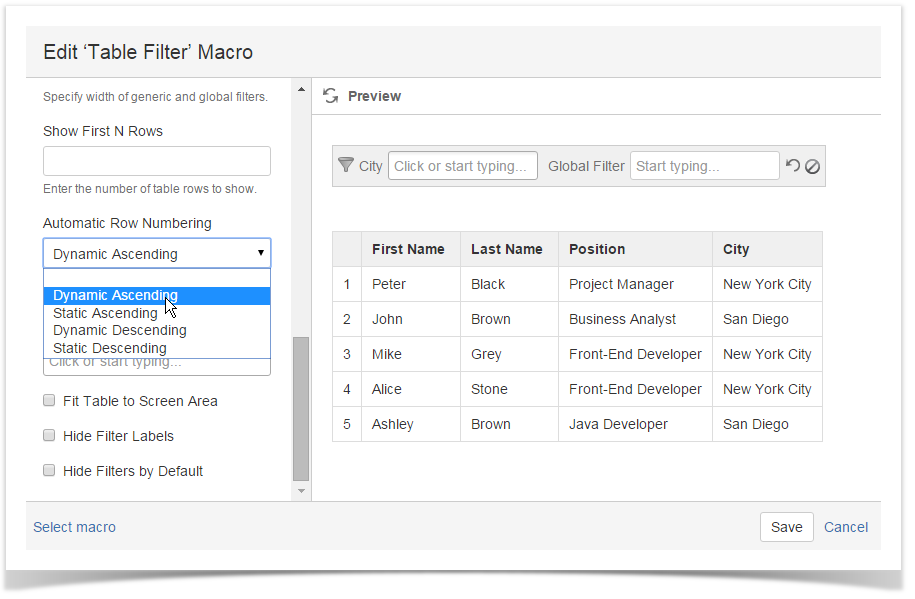Enable Fit Table to Screen Area
The image size is (915, 599).
(x=49, y=400)
